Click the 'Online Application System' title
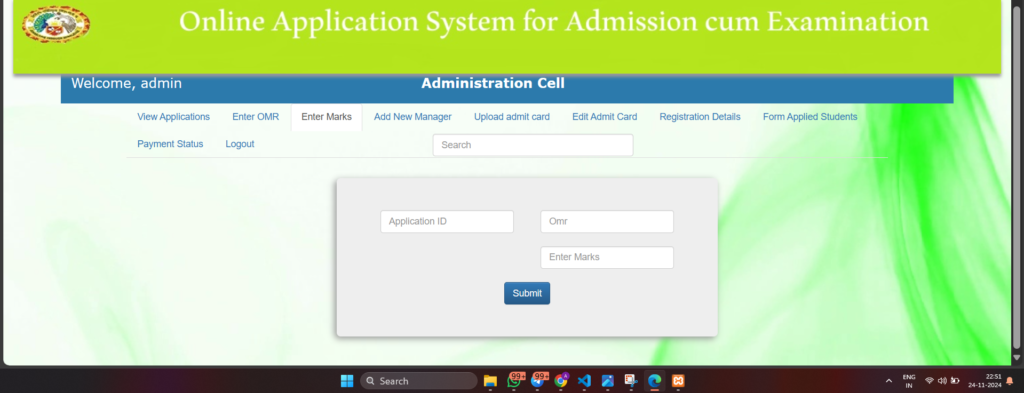This screenshot has width=1024, height=393. tap(554, 22)
